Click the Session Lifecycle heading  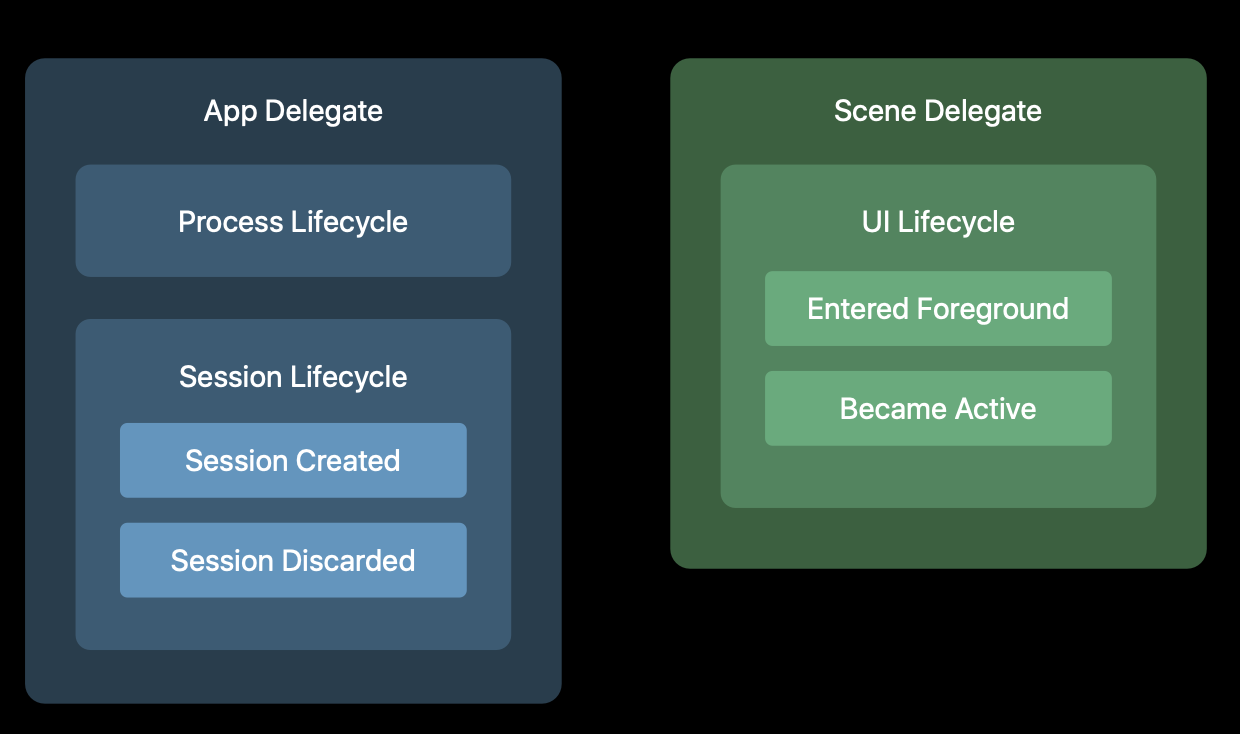coord(293,377)
